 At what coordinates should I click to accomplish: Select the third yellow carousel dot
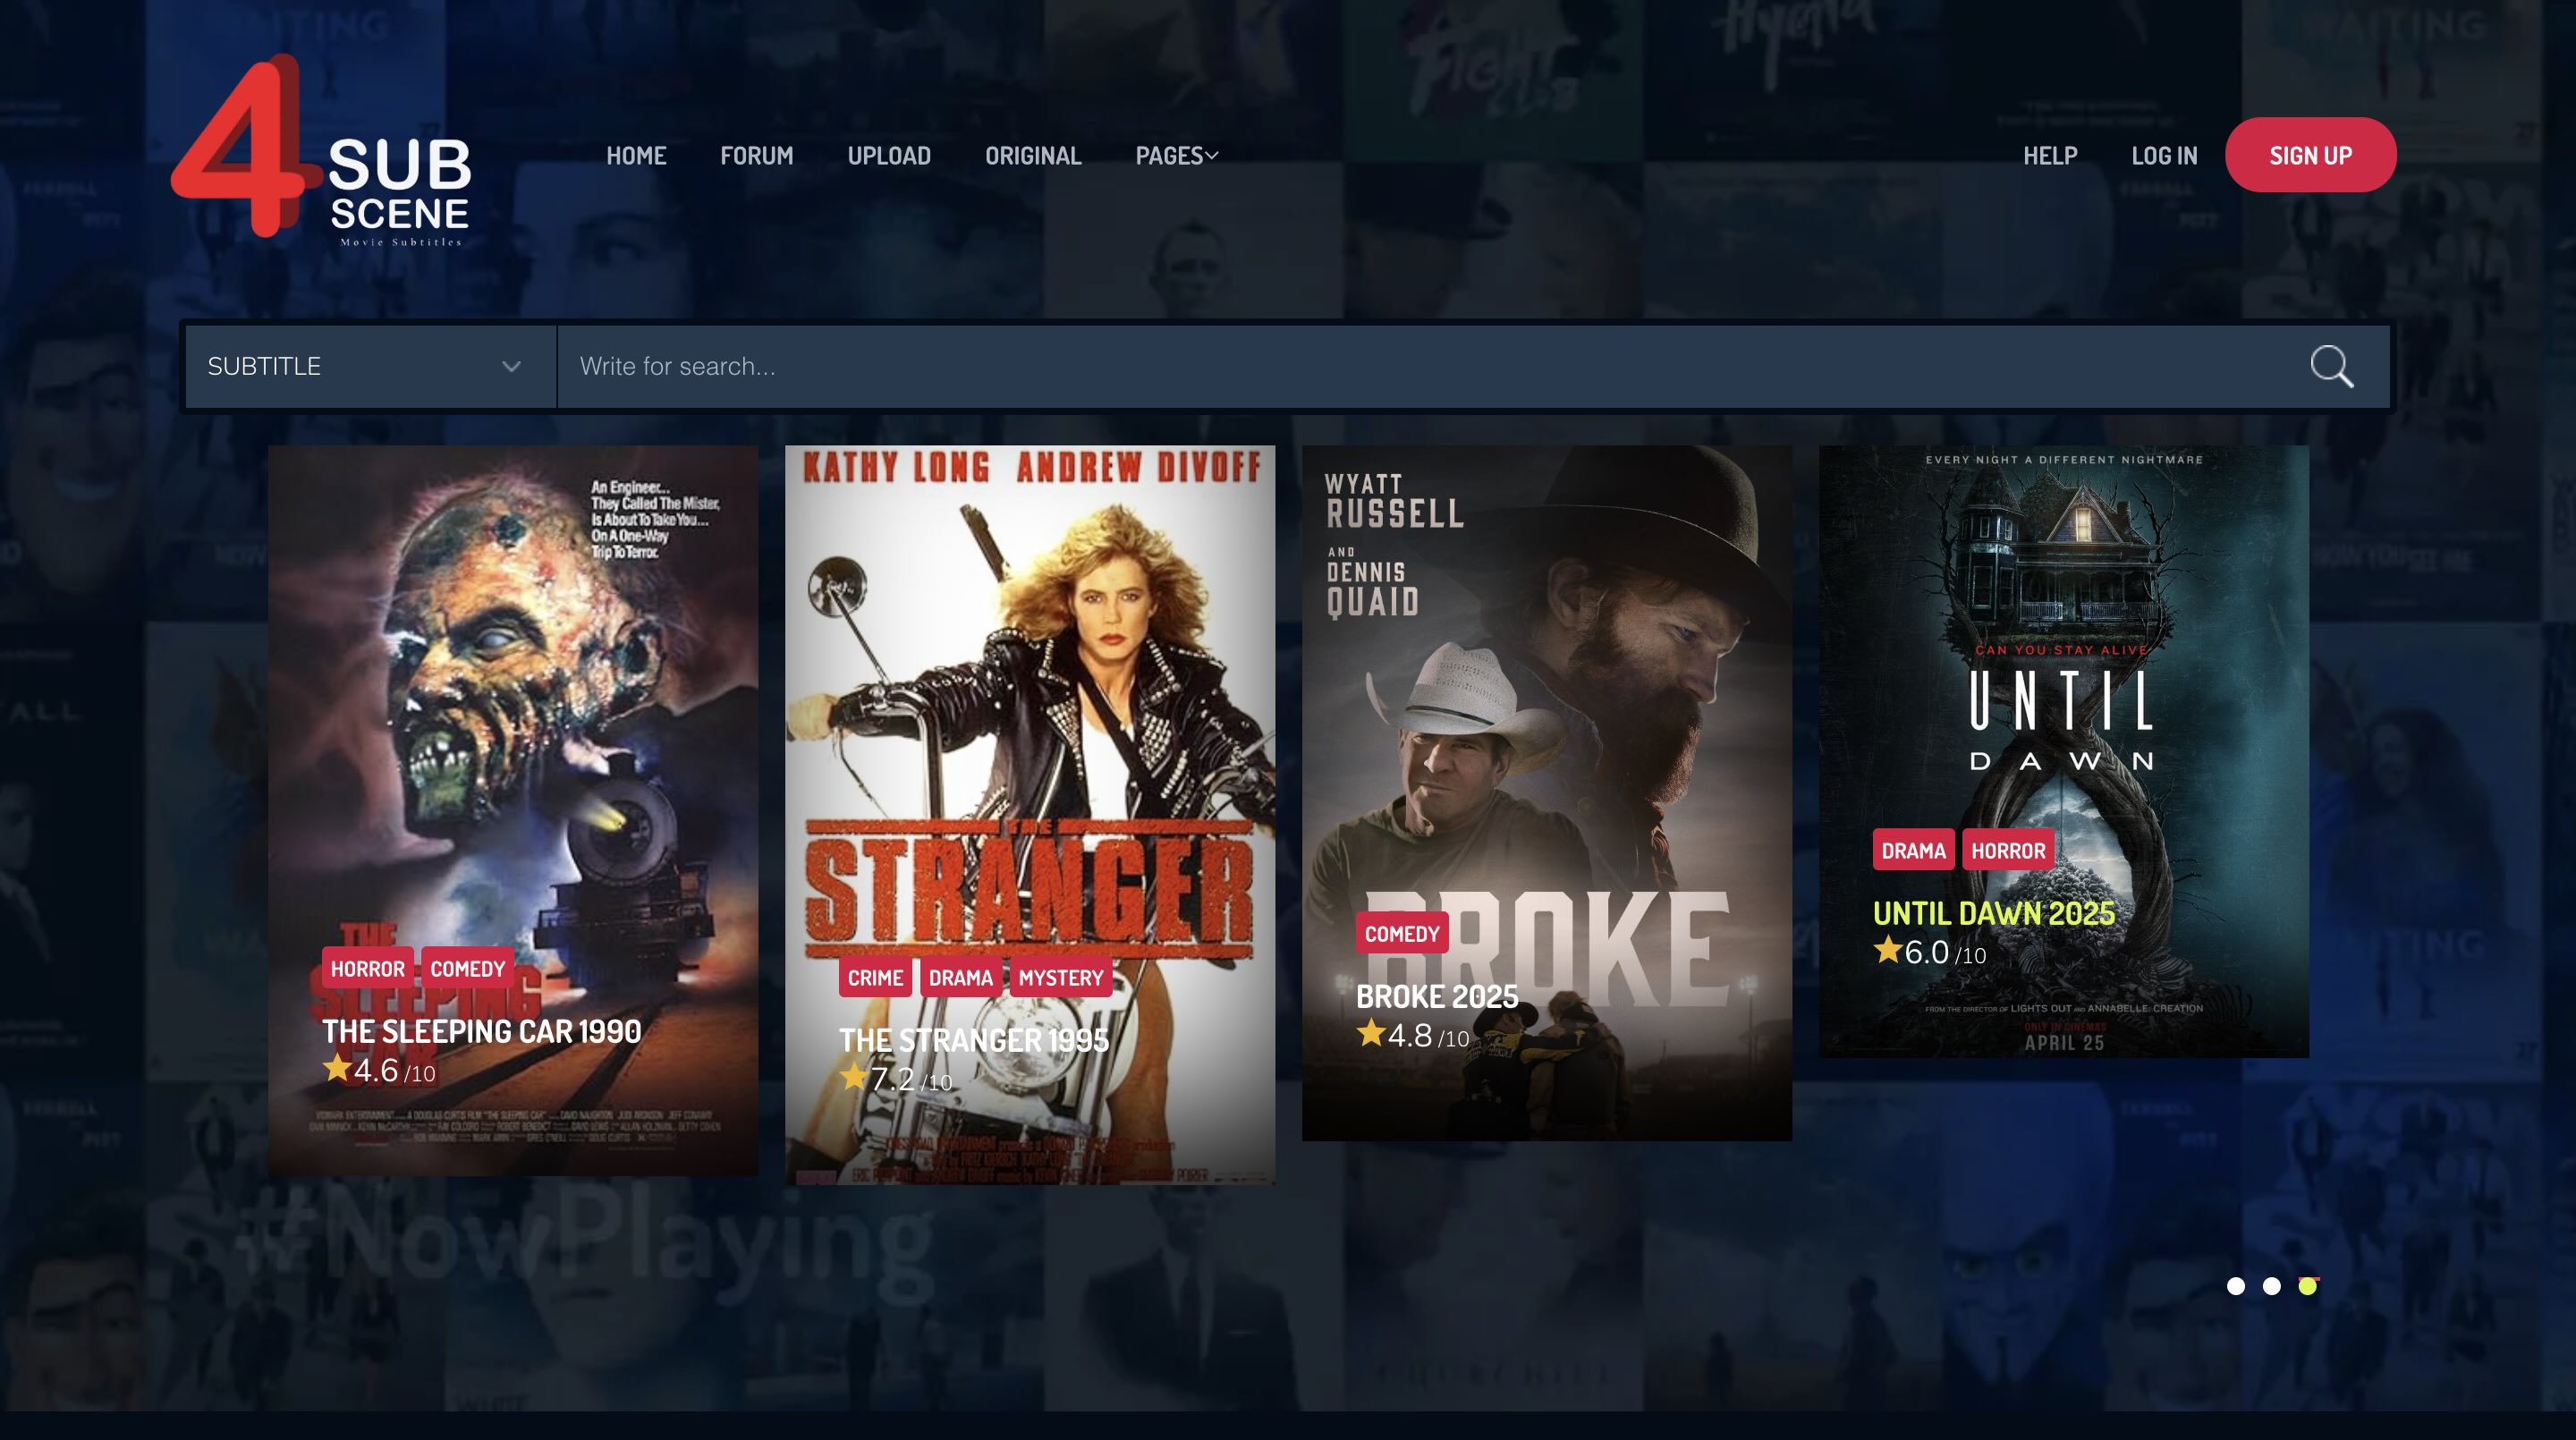coord(2307,1286)
